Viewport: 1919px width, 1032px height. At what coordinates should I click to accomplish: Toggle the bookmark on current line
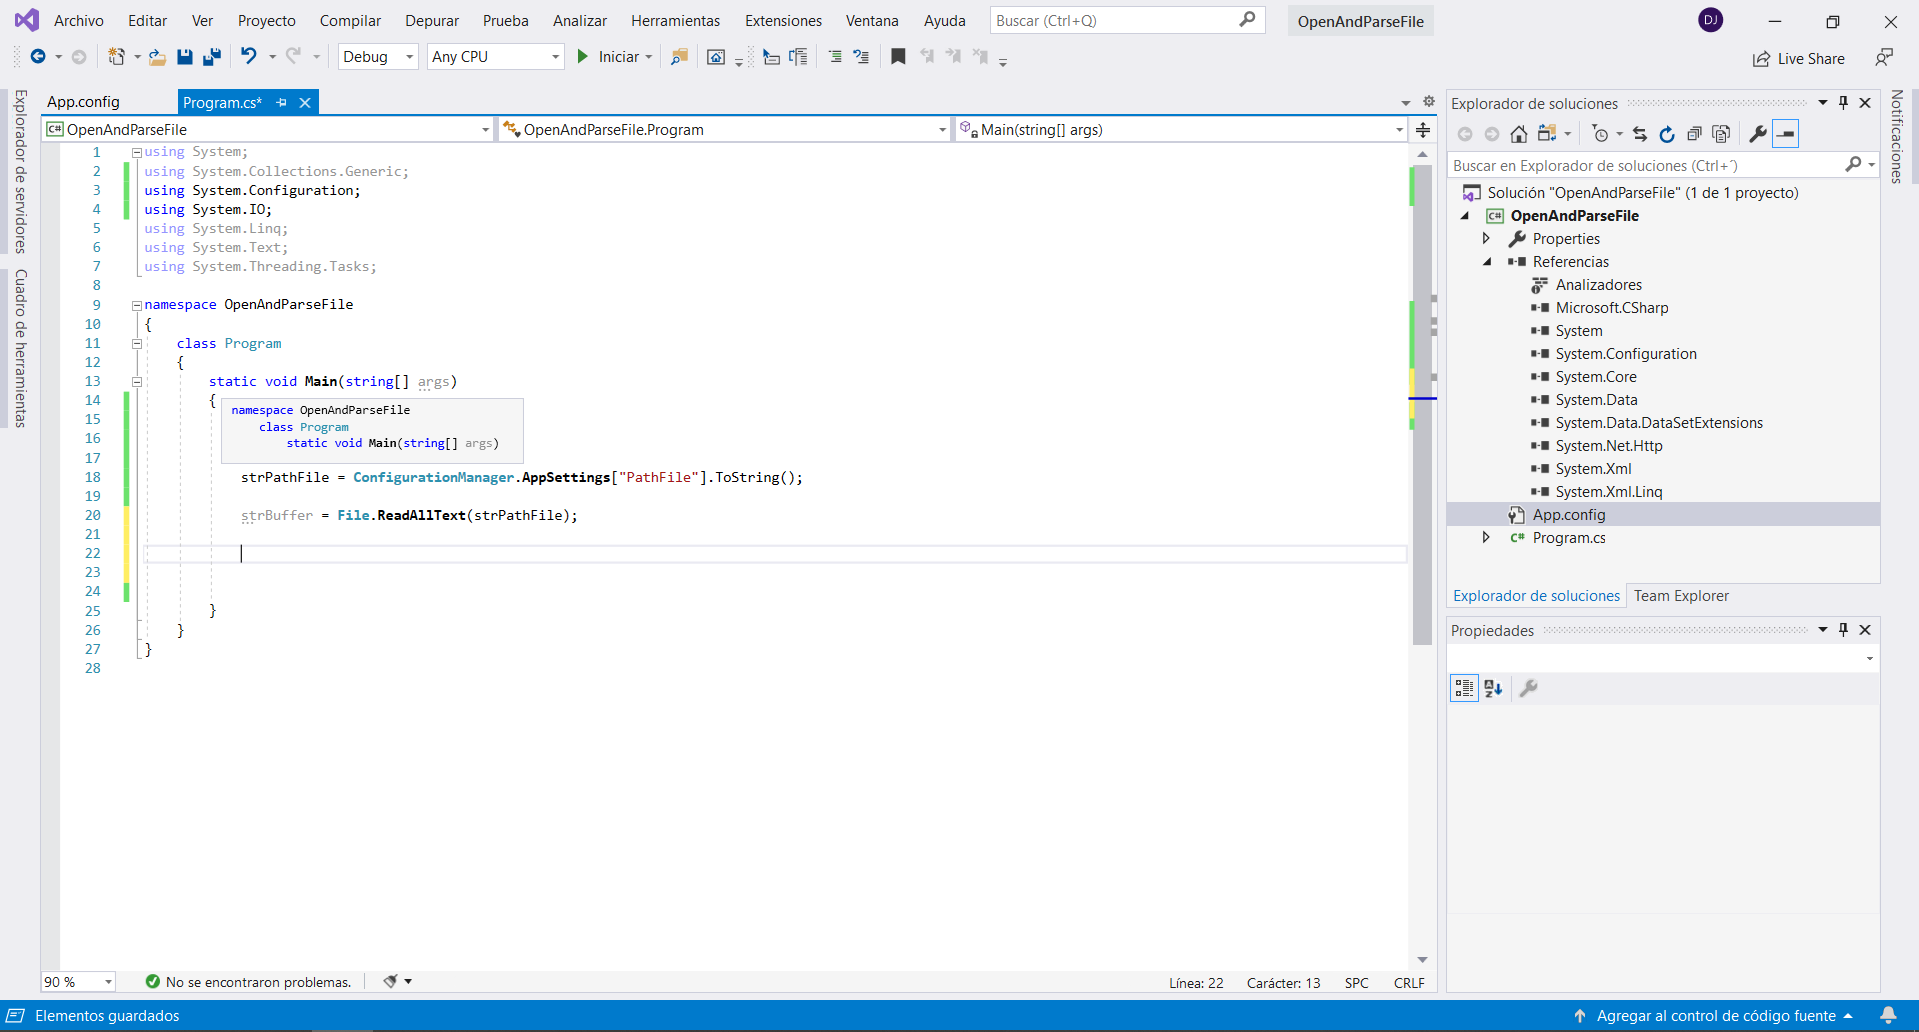click(898, 57)
